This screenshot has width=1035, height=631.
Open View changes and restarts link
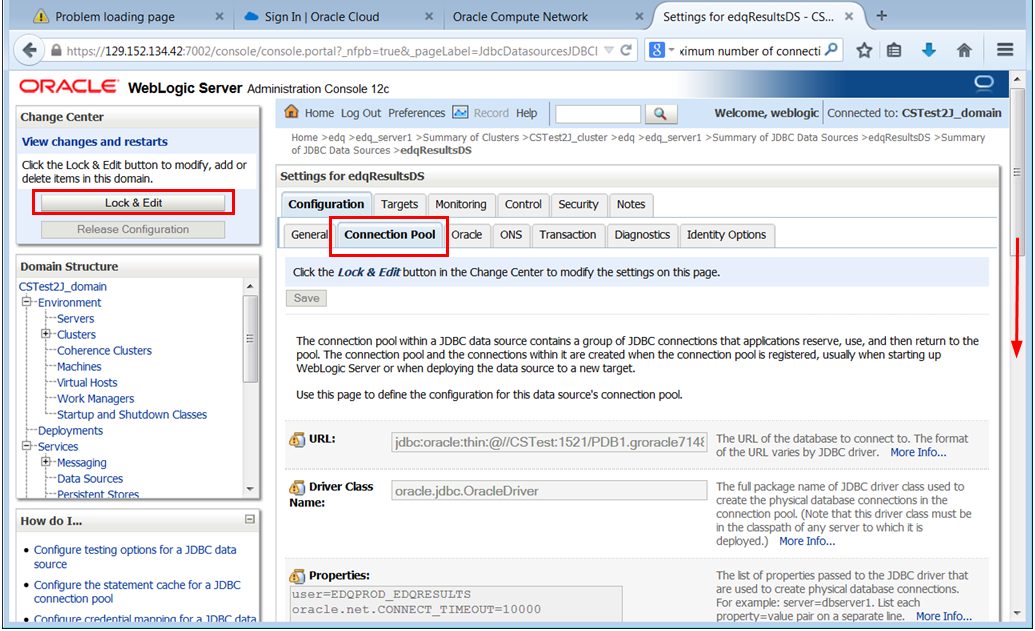(x=94, y=142)
